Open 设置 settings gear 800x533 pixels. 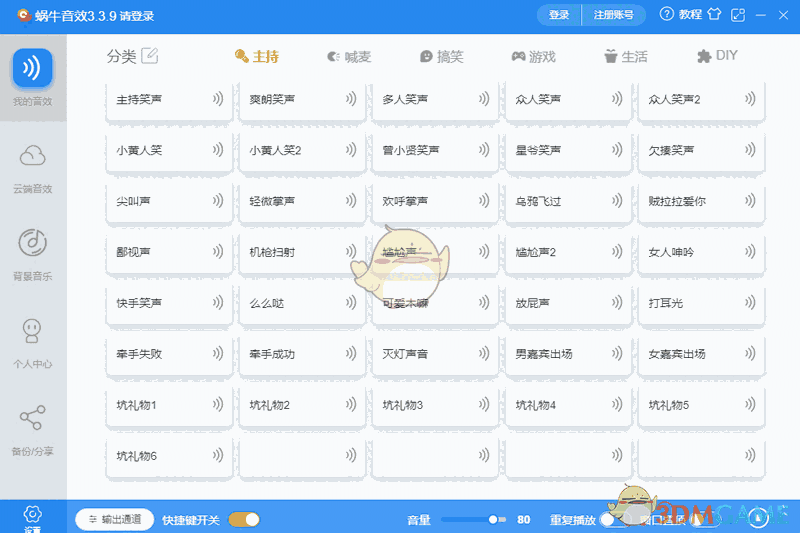pyautogui.click(x=33, y=518)
